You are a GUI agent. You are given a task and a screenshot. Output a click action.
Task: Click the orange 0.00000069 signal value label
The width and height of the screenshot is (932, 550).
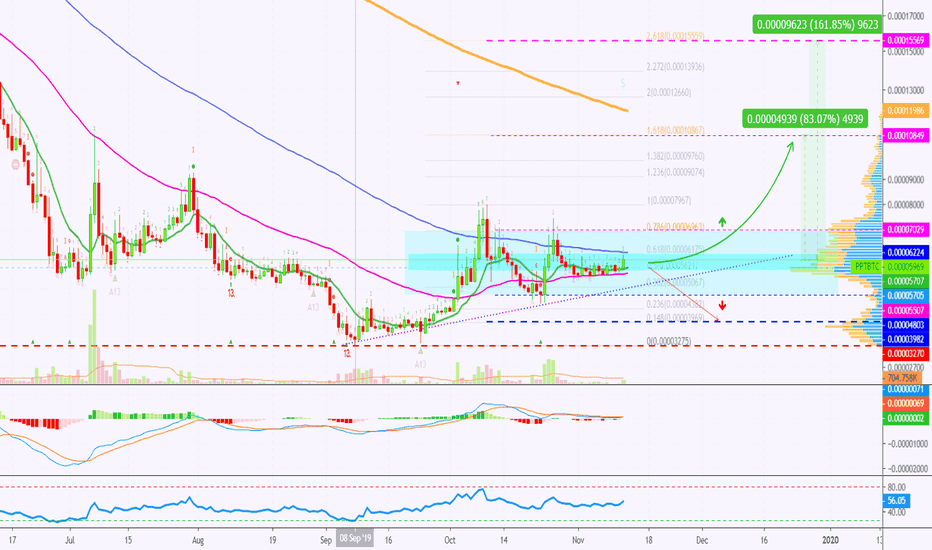(x=906, y=404)
